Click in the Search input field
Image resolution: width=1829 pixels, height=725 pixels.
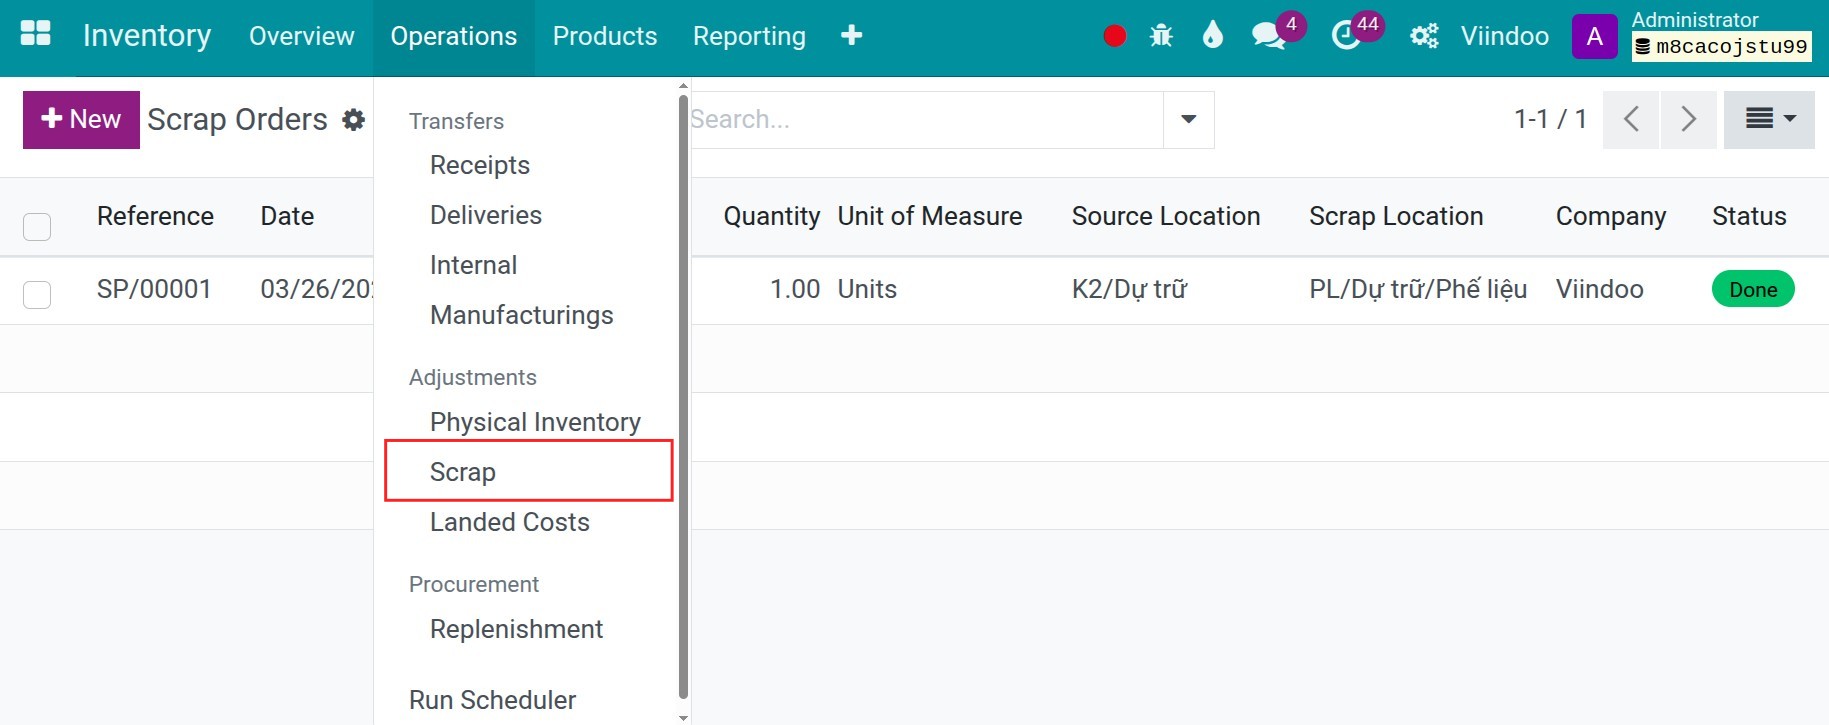pos(926,119)
